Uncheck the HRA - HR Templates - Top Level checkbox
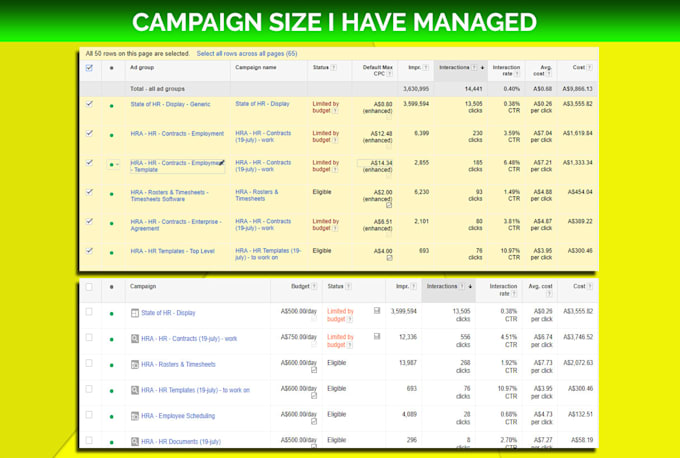 click(x=89, y=251)
